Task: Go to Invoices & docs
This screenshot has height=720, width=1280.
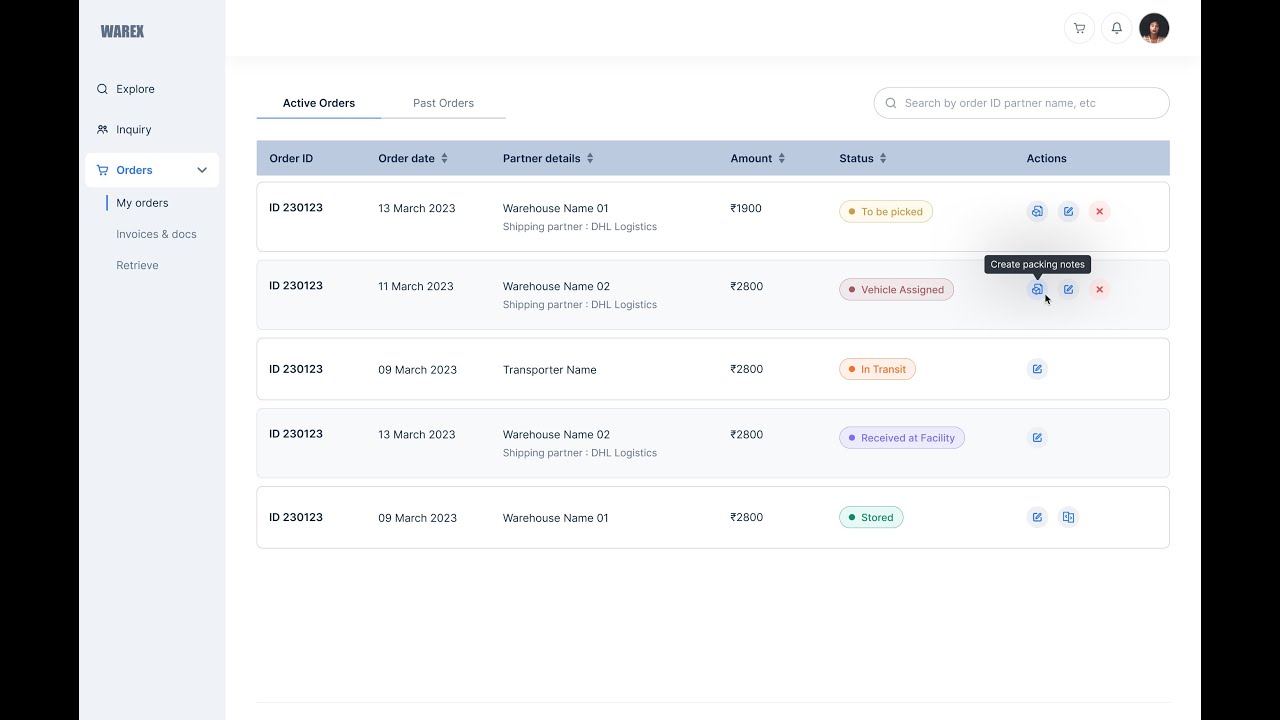Action: click(x=156, y=234)
